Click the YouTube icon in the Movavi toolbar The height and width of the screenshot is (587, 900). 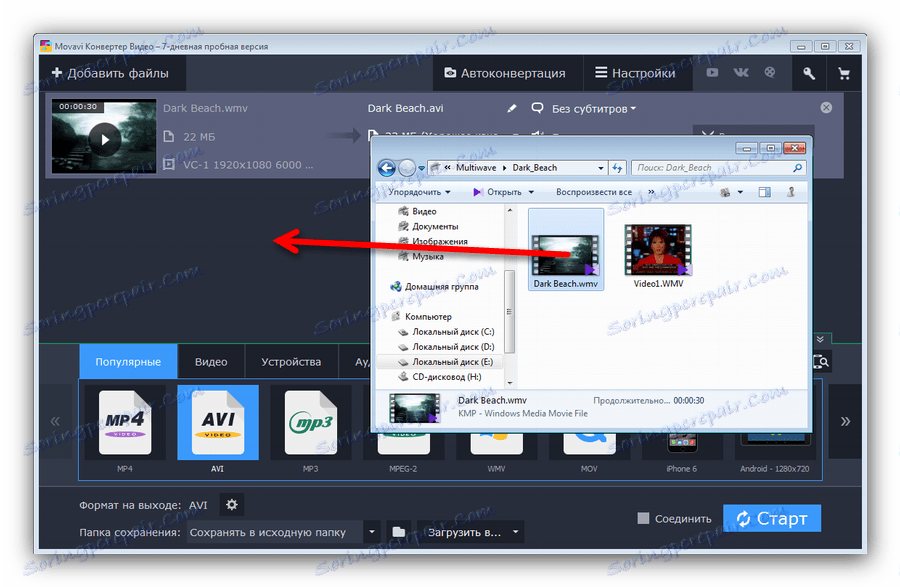pos(712,73)
